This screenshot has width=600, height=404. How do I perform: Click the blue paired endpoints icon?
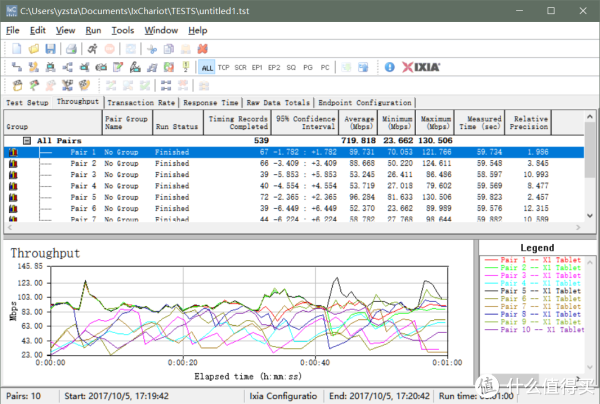tap(166, 85)
